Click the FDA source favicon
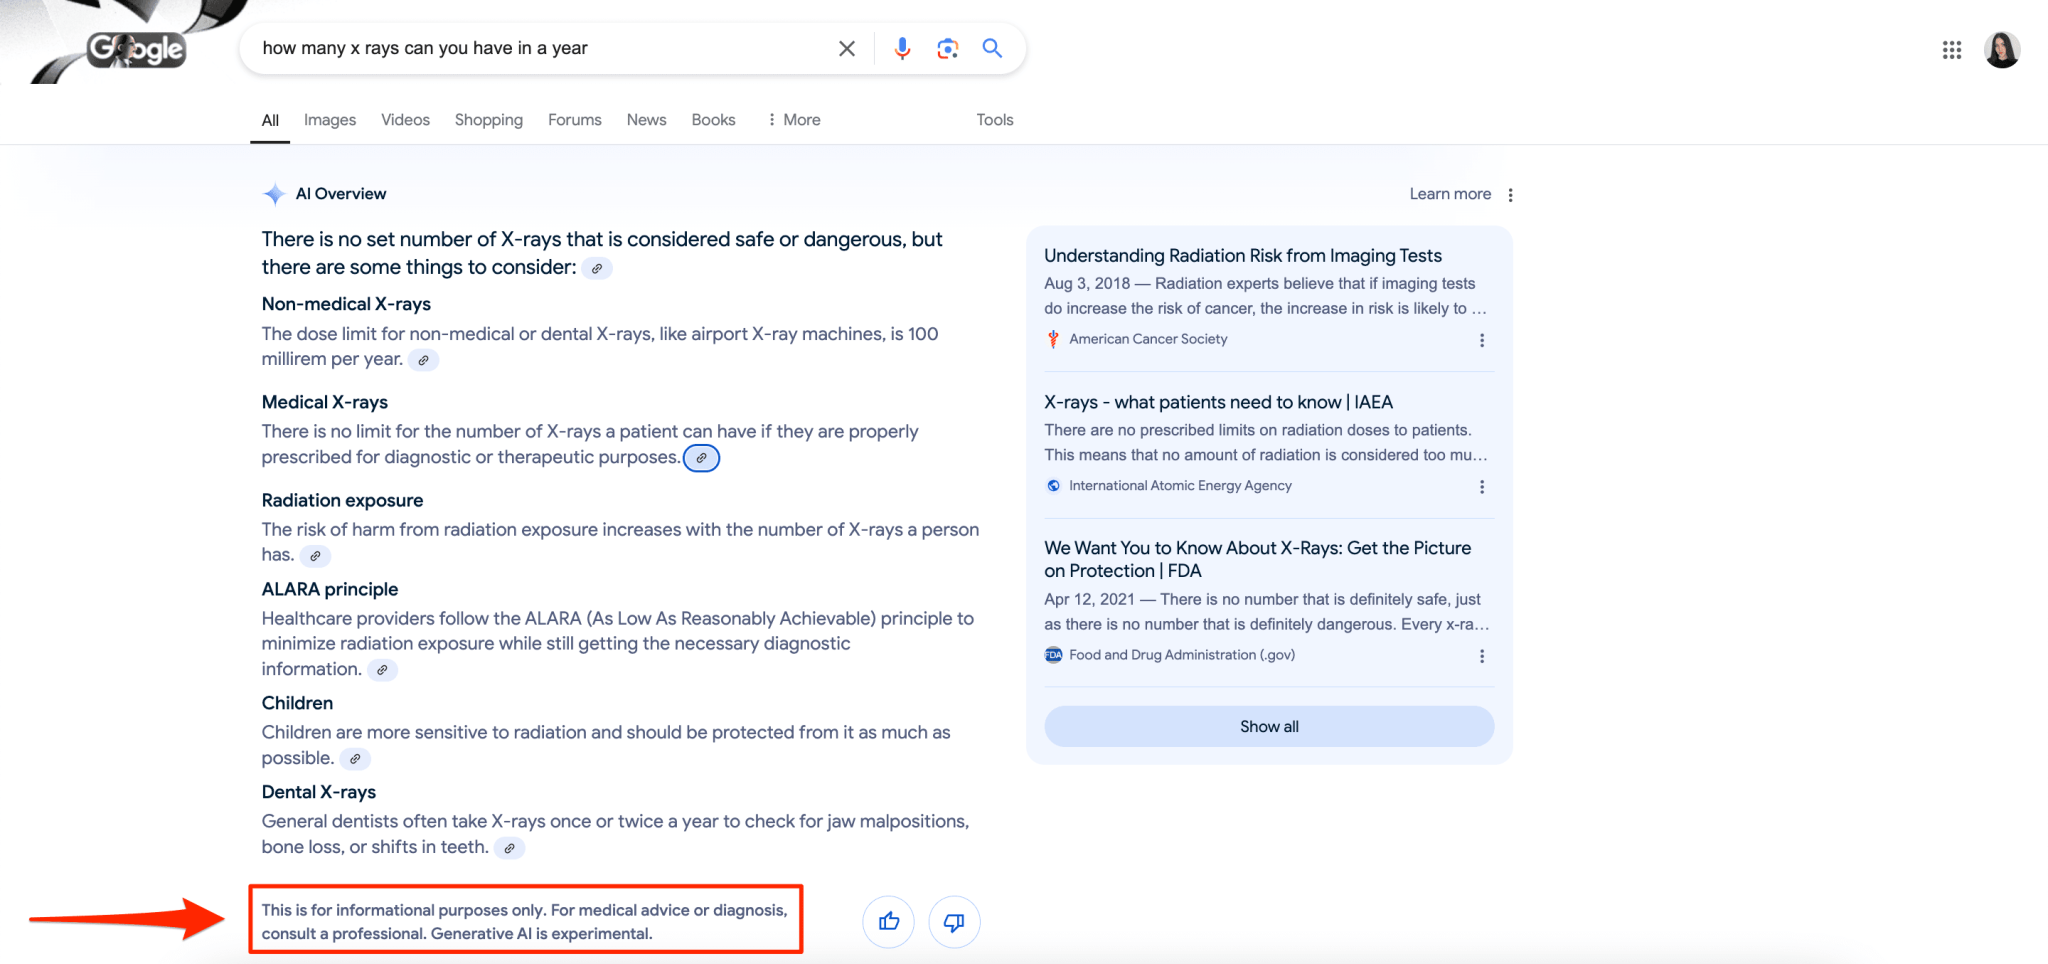The width and height of the screenshot is (2048, 964). (x=1053, y=655)
